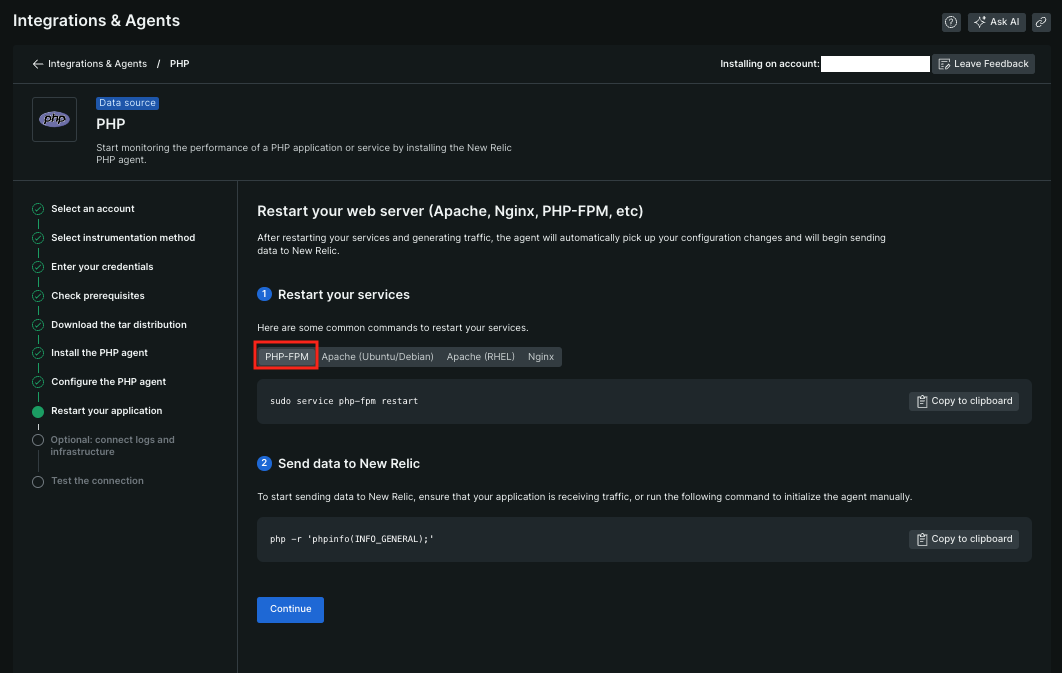Click green dot beside Restart your application

[38, 412]
